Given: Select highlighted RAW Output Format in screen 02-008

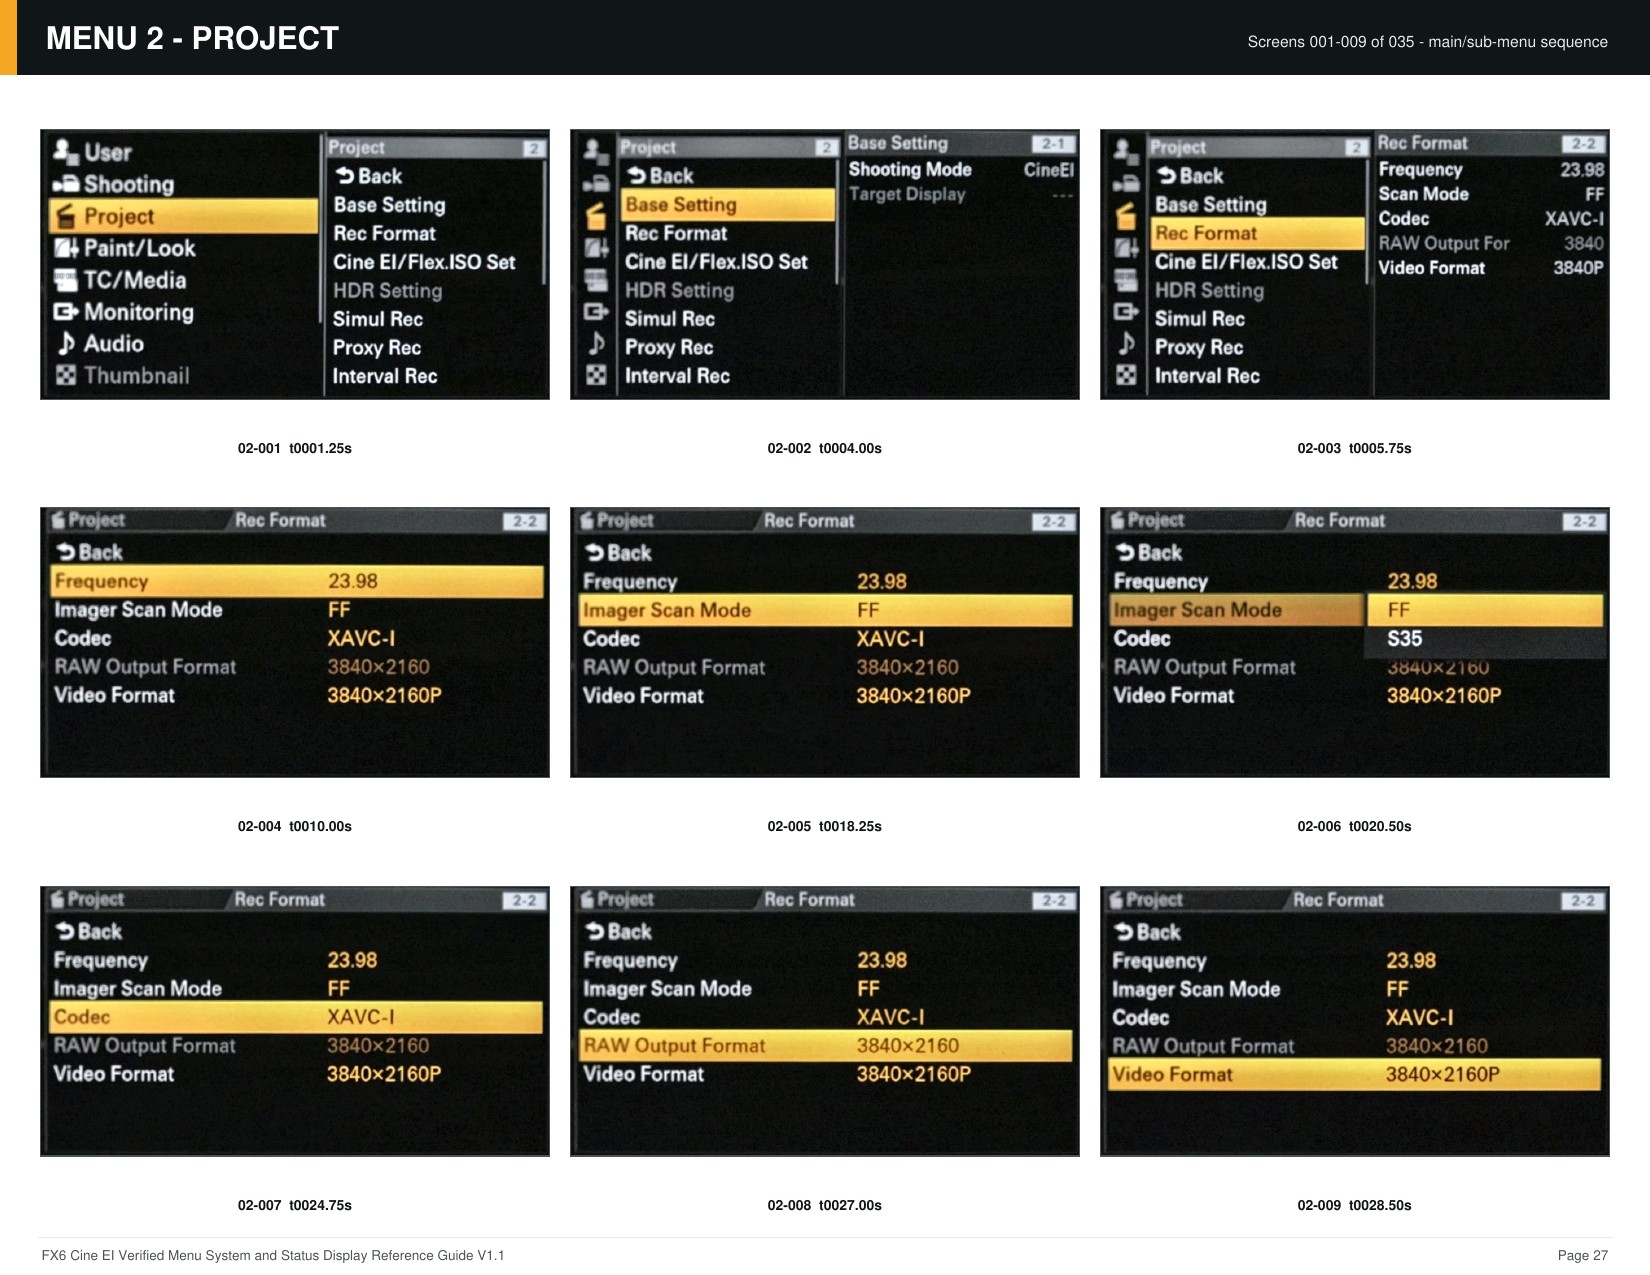Looking at the screenshot, I should (x=826, y=1046).
